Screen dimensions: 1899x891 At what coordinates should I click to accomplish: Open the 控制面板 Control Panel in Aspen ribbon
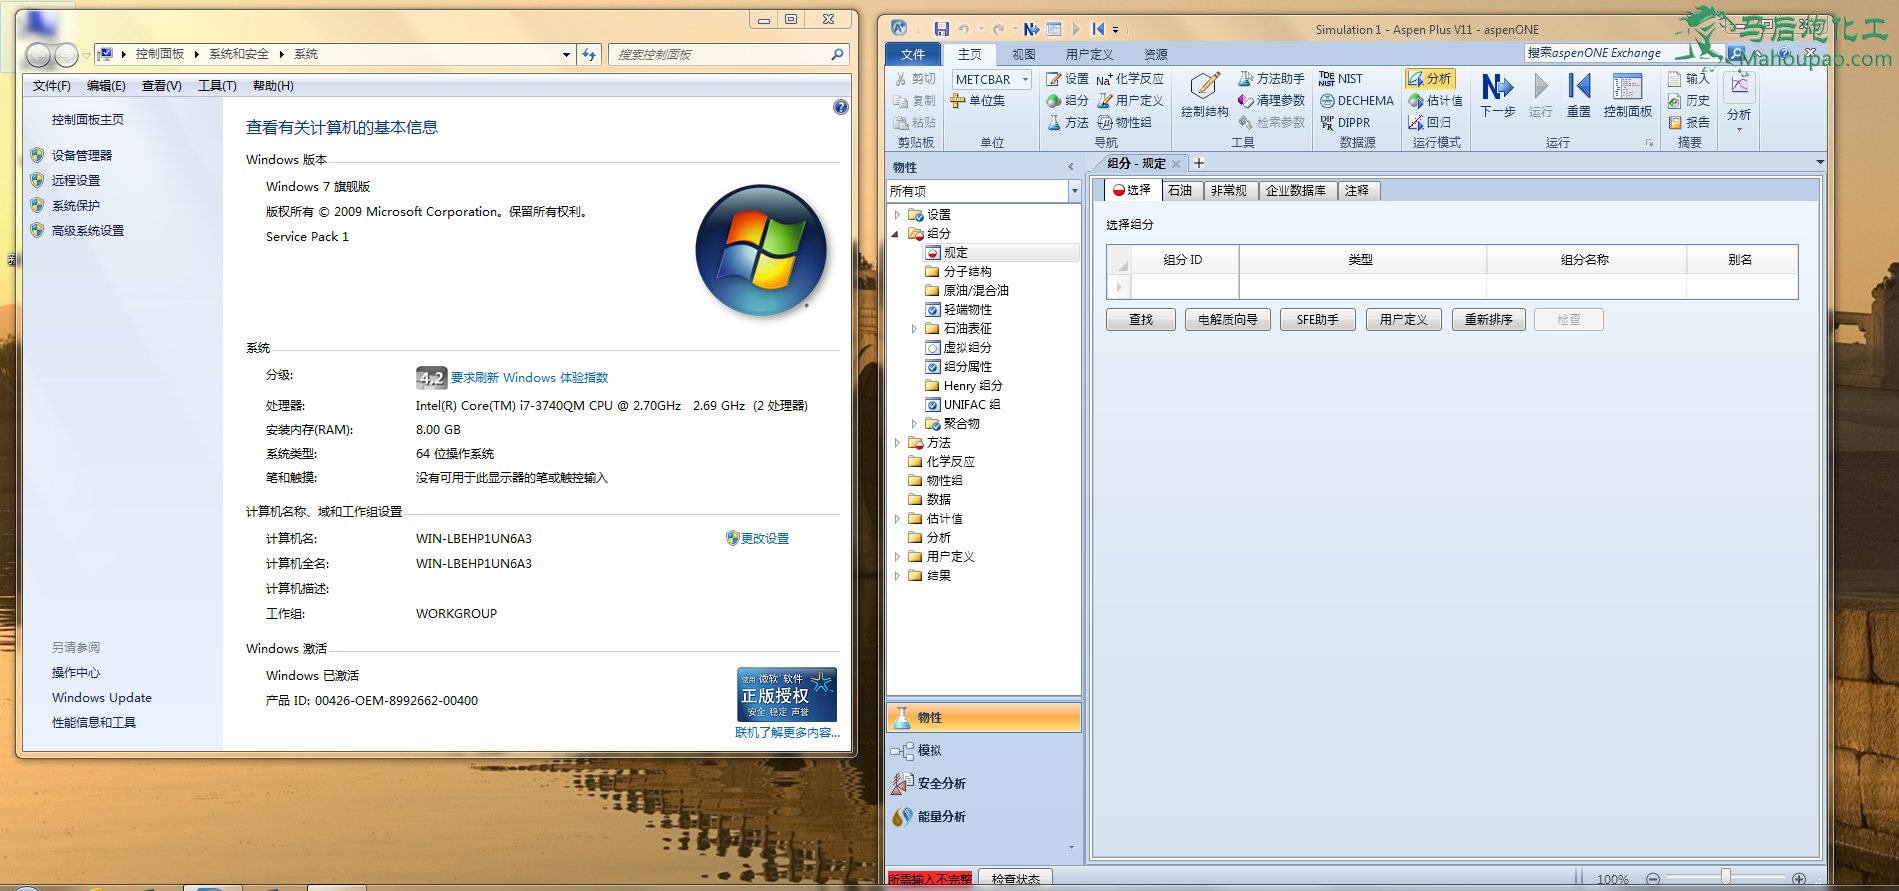click(1627, 96)
